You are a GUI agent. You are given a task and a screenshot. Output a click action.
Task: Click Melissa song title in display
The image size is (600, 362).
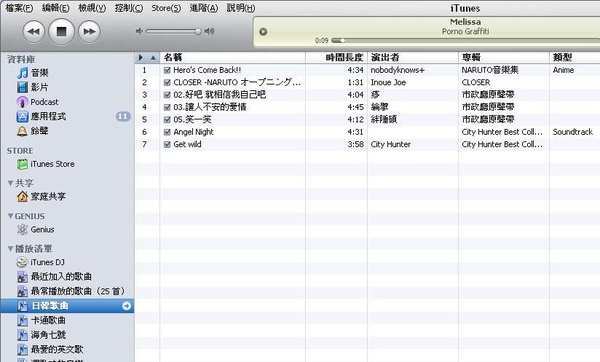click(465, 22)
